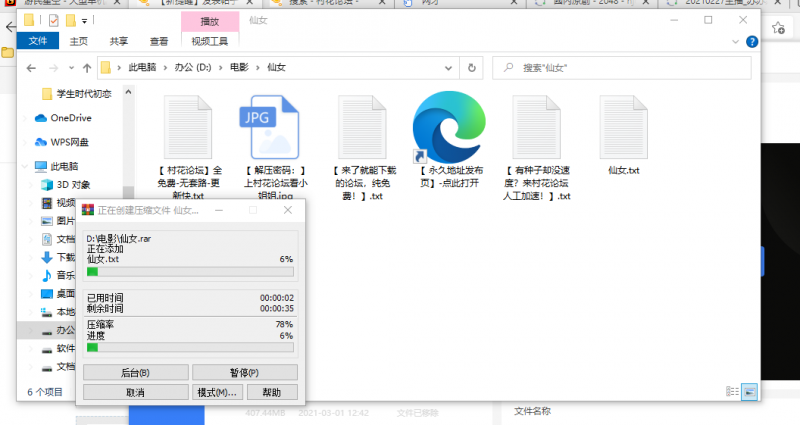Viewport: 800px width, 425px height.
Task: Expand the OneDrive tree node
Action: 26,118
